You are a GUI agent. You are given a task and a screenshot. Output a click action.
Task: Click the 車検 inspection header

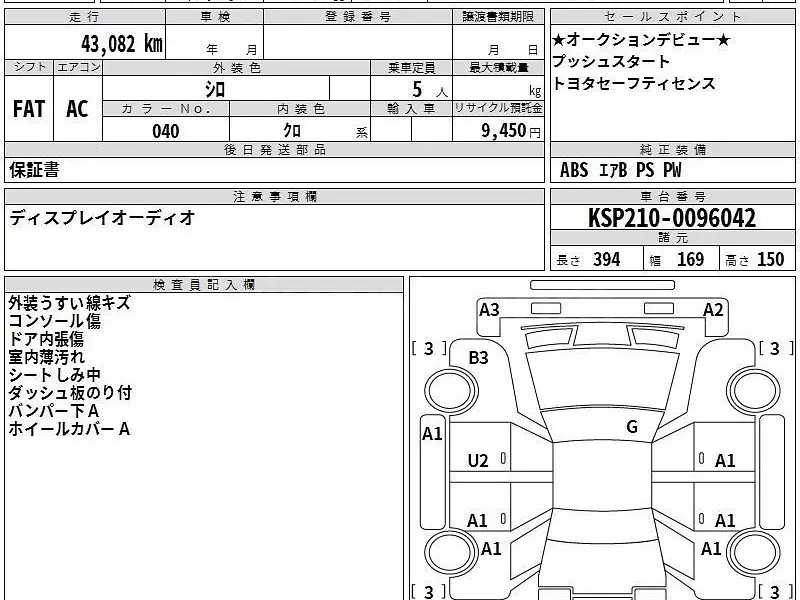[215, 17]
